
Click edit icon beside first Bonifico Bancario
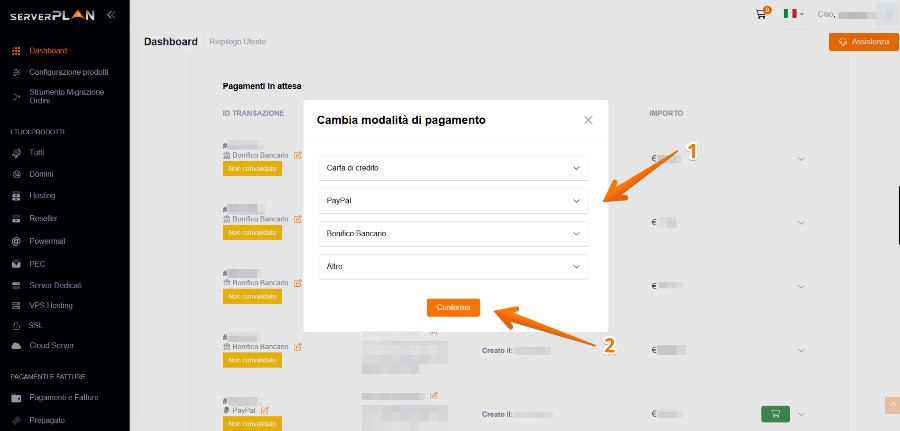(297, 156)
